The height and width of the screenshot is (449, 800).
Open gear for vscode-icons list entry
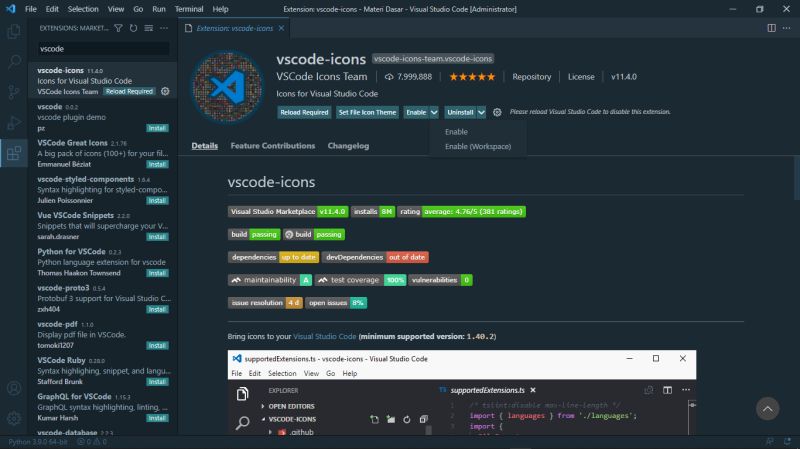[165, 91]
